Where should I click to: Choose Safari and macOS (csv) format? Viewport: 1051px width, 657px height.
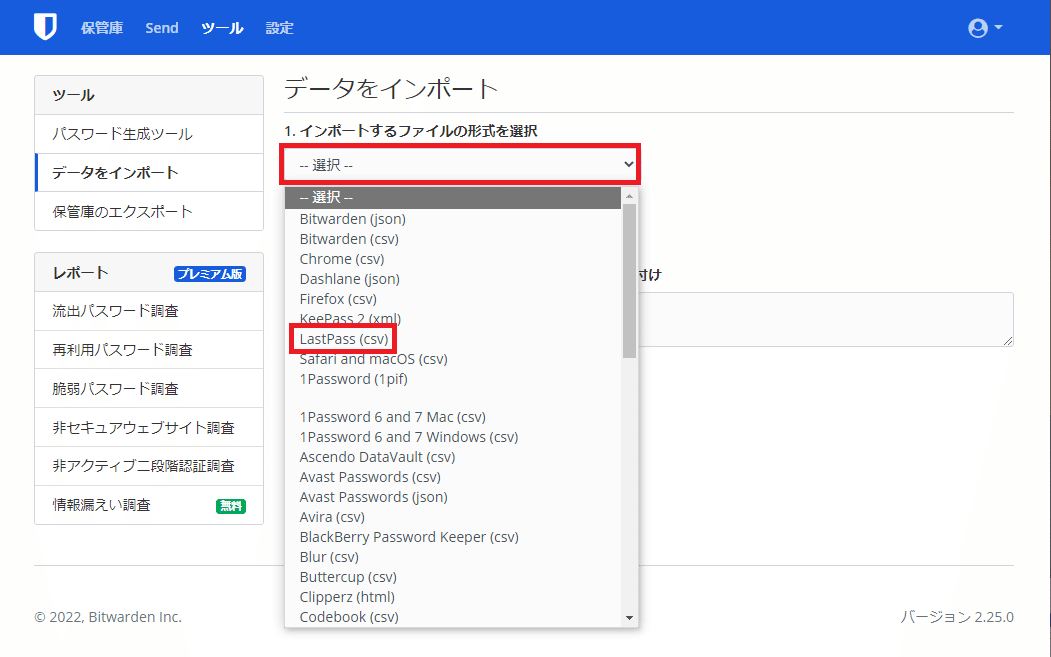coord(453,359)
